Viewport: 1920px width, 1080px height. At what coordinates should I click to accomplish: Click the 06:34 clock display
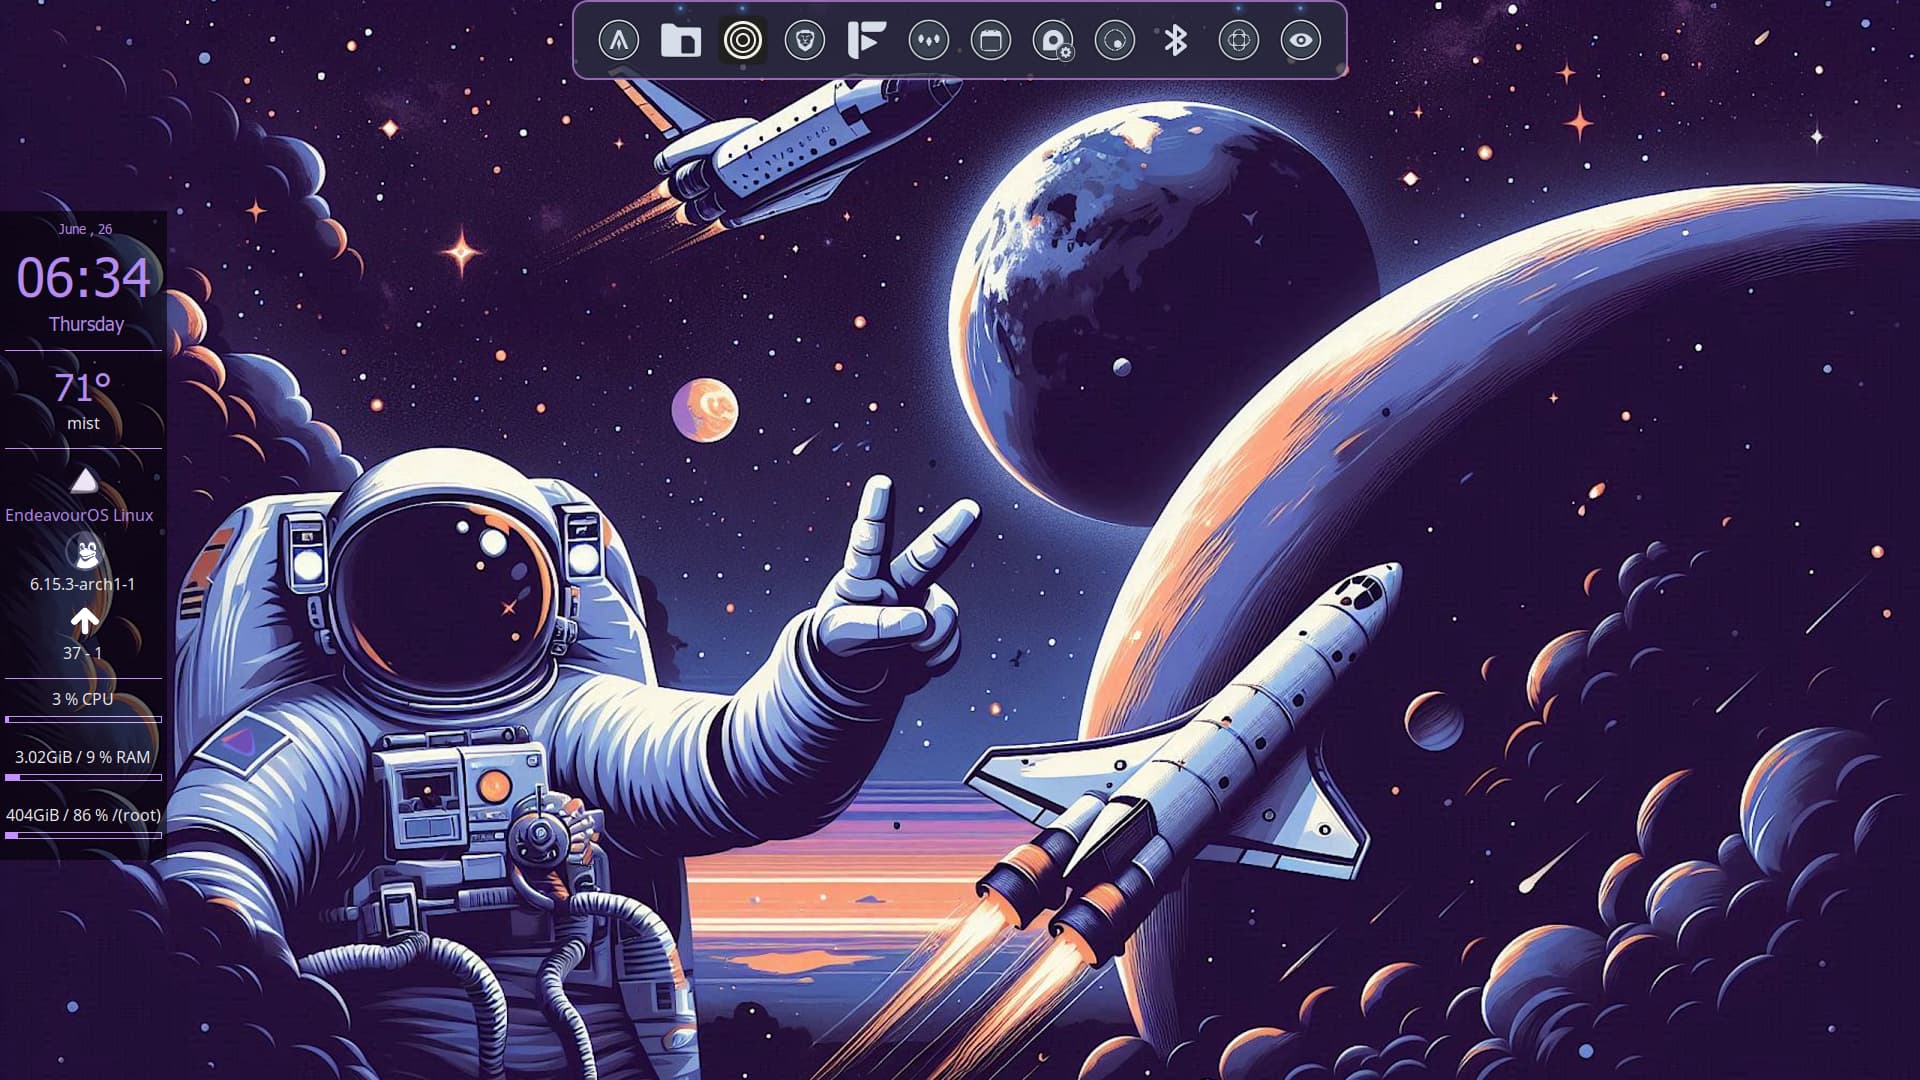pyautogui.click(x=83, y=278)
